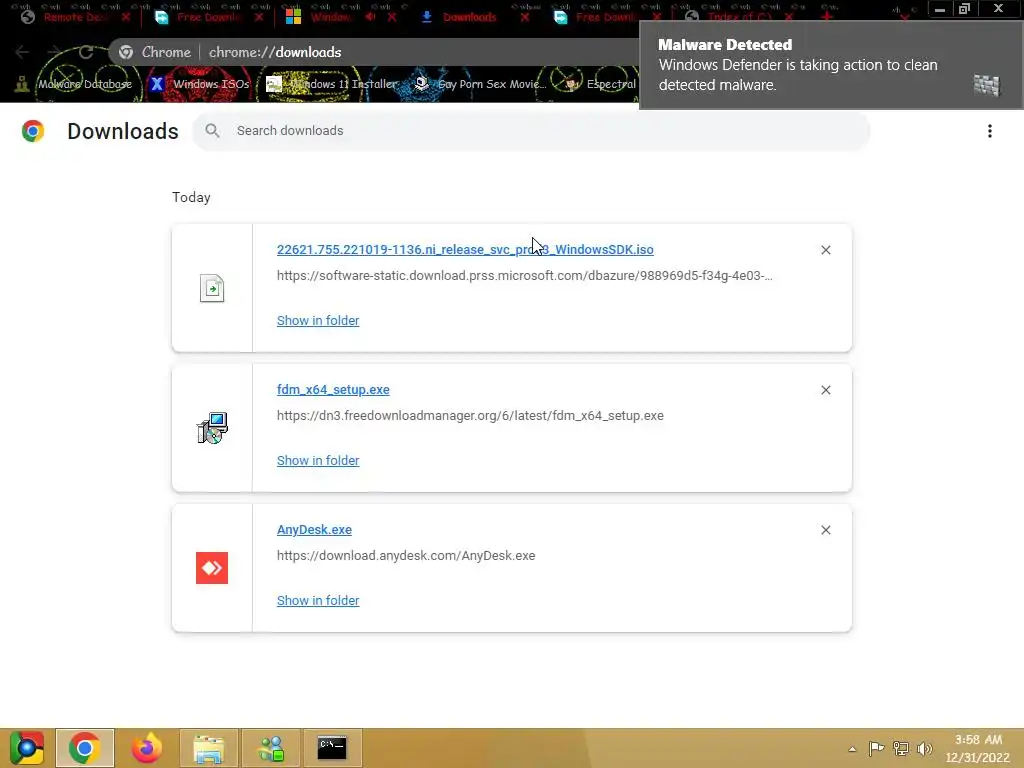Open the Espectral bookmark
The height and width of the screenshot is (768, 1024).
[600, 84]
